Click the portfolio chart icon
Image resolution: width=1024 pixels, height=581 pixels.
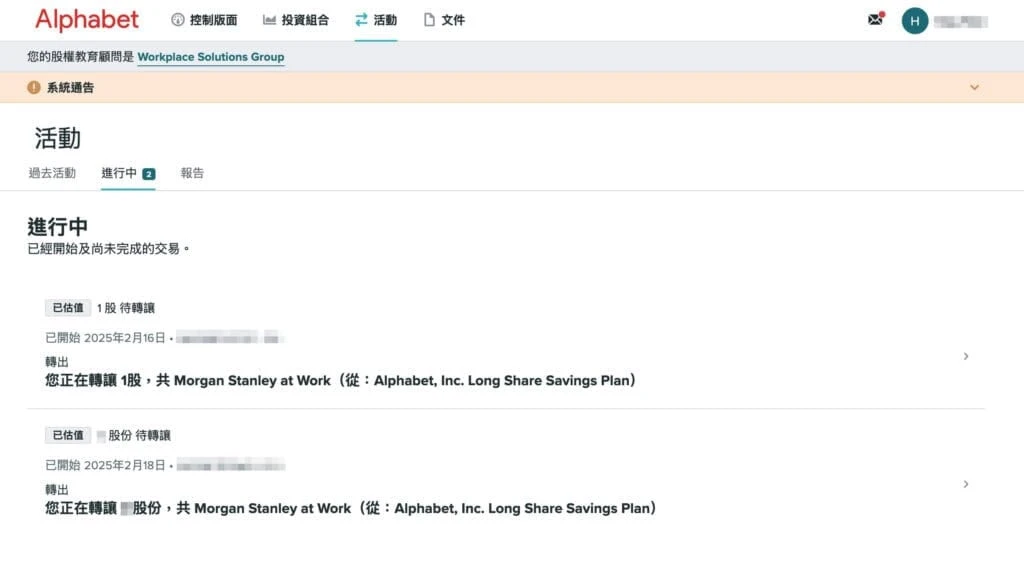point(269,20)
